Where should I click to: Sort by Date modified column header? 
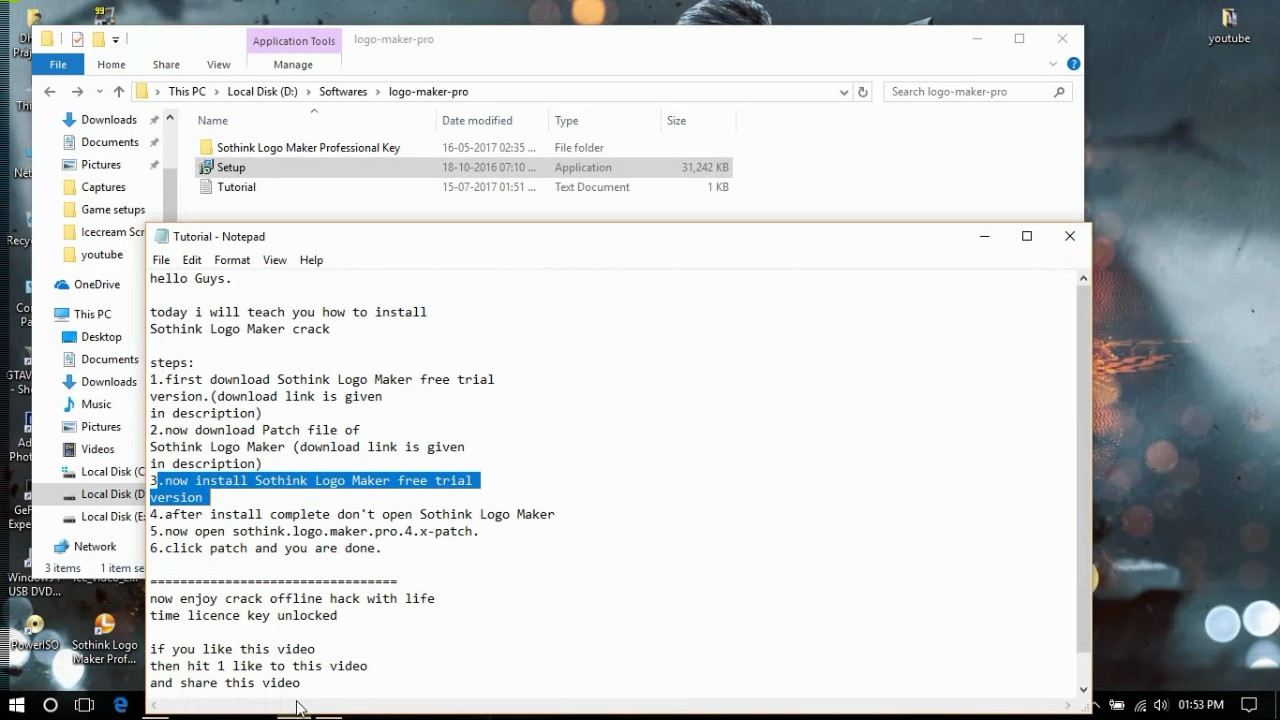click(492, 121)
